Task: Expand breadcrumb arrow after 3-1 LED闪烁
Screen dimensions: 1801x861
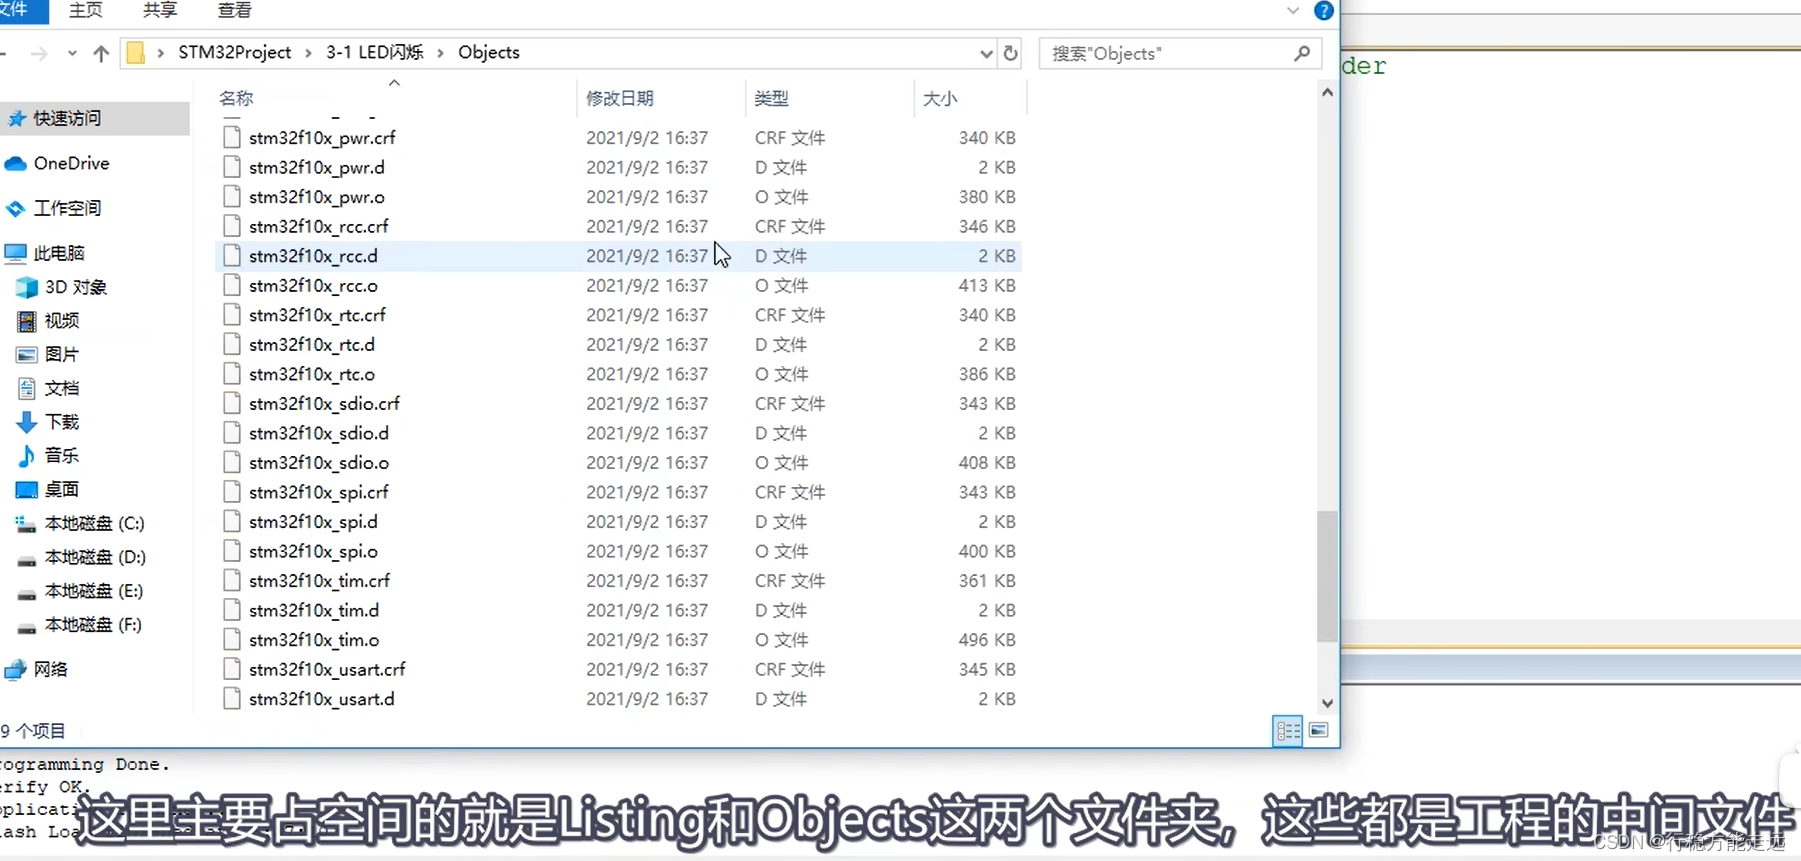Action: point(441,53)
